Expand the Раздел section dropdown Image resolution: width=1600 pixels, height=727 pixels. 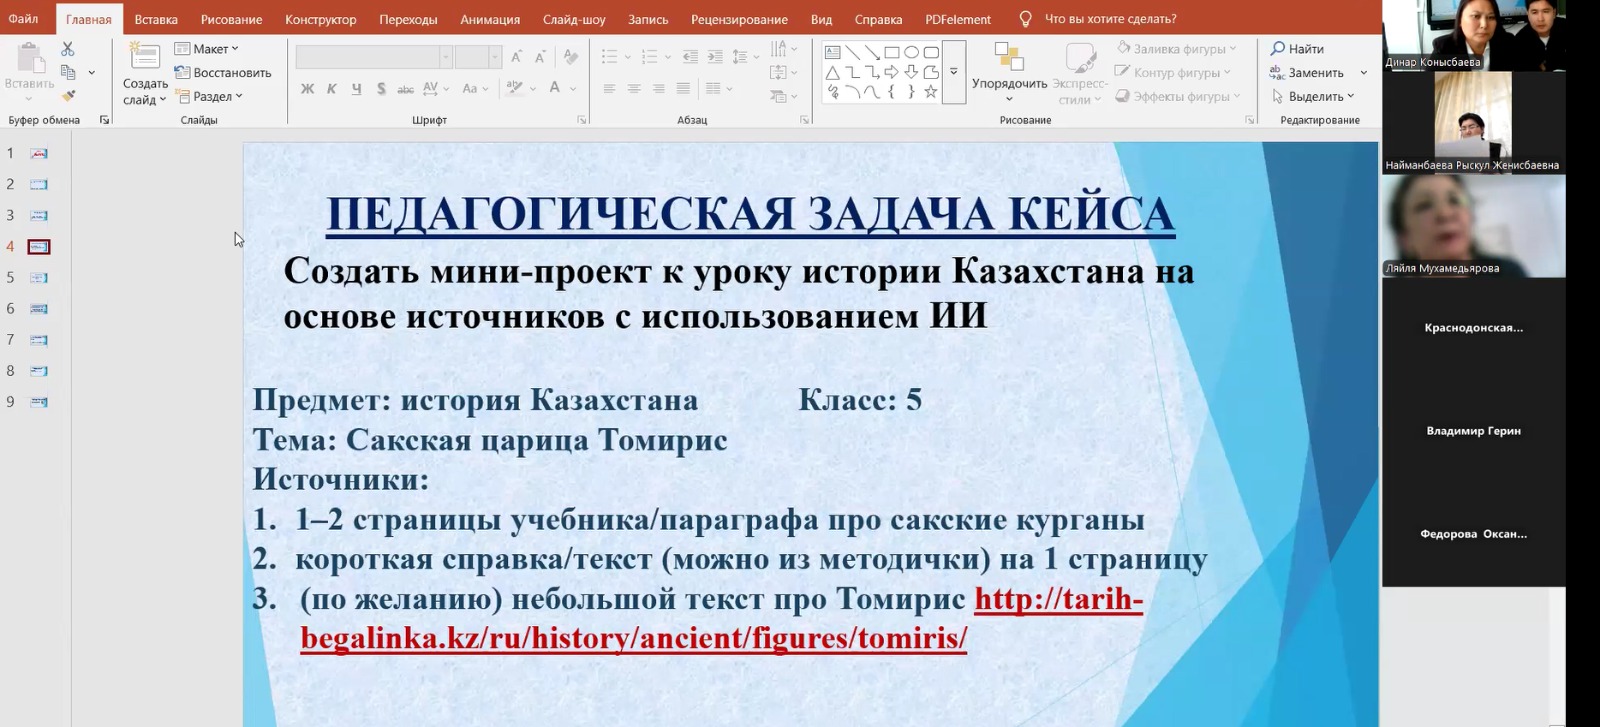pyautogui.click(x=210, y=97)
